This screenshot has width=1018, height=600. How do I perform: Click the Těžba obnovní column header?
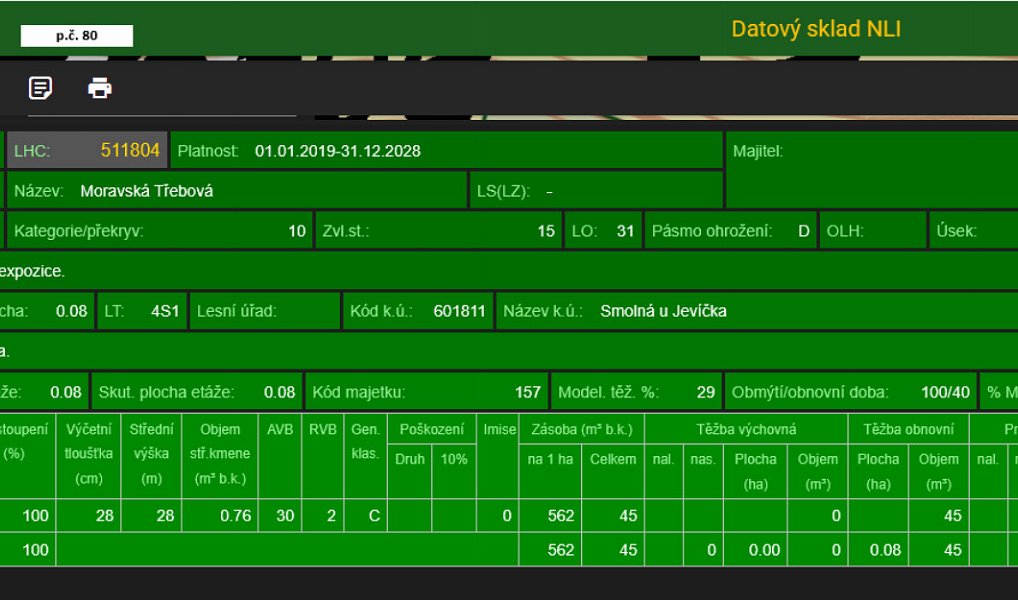click(x=908, y=430)
